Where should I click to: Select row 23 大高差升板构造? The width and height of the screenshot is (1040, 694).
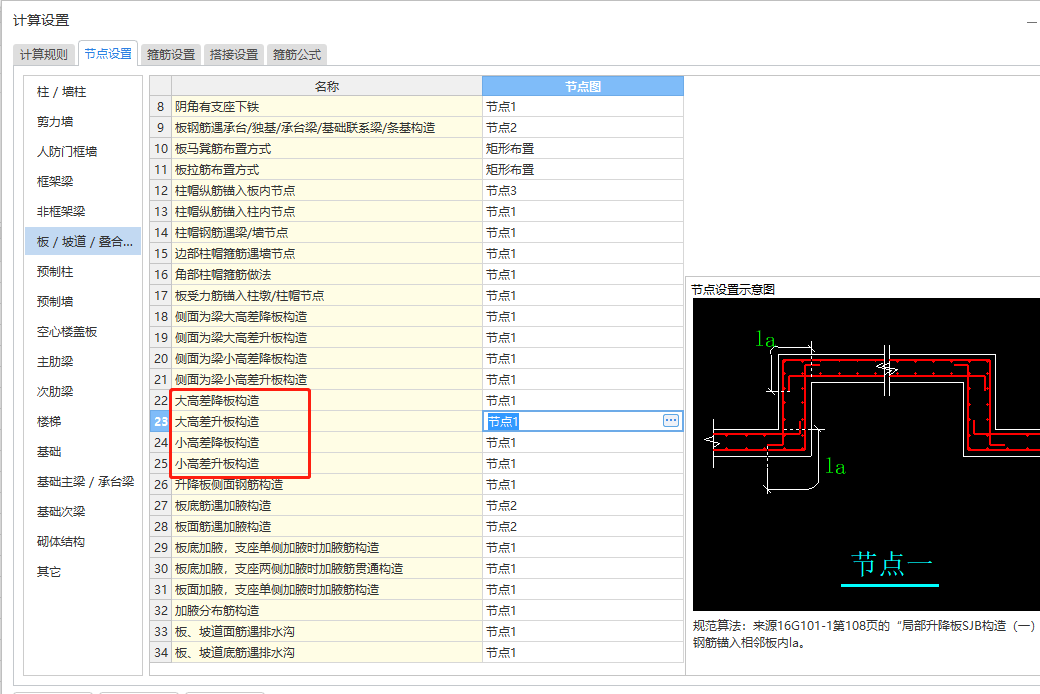(326, 422)
